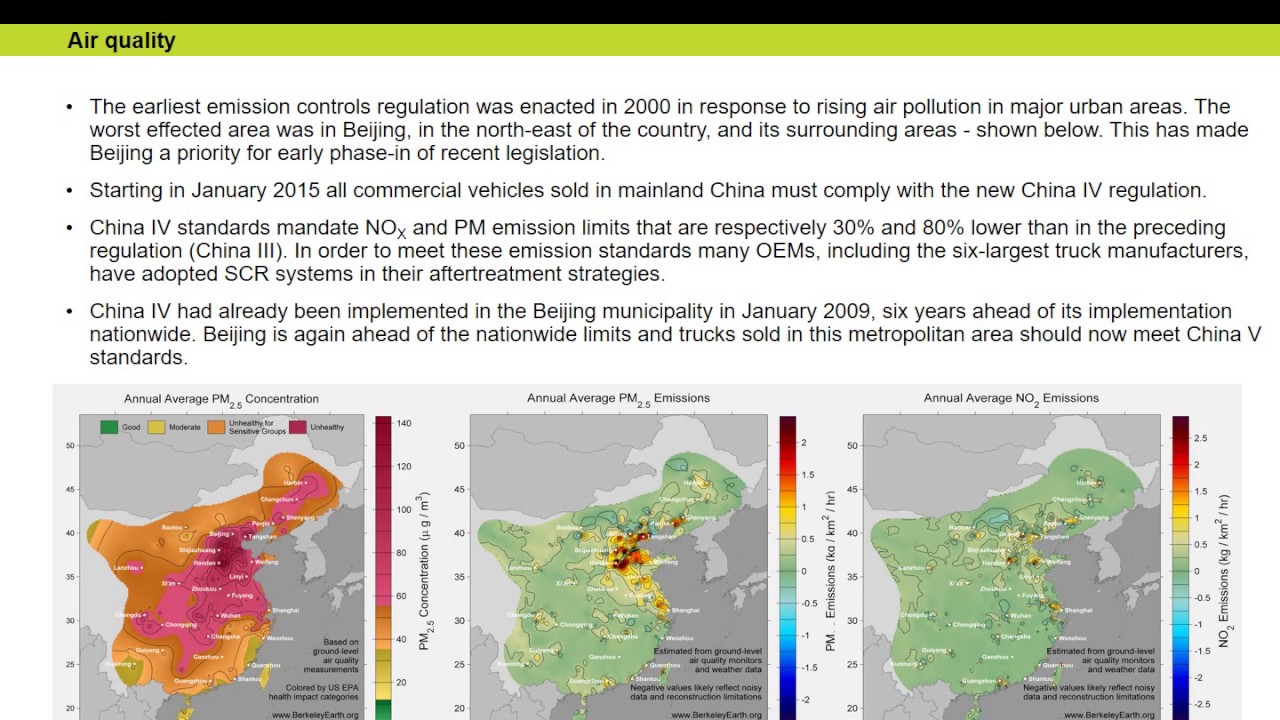Screen dimensions: 1280x720
Task: Click 'Chongqing' on the NO2 Emissions map
Action: point(969,625)
